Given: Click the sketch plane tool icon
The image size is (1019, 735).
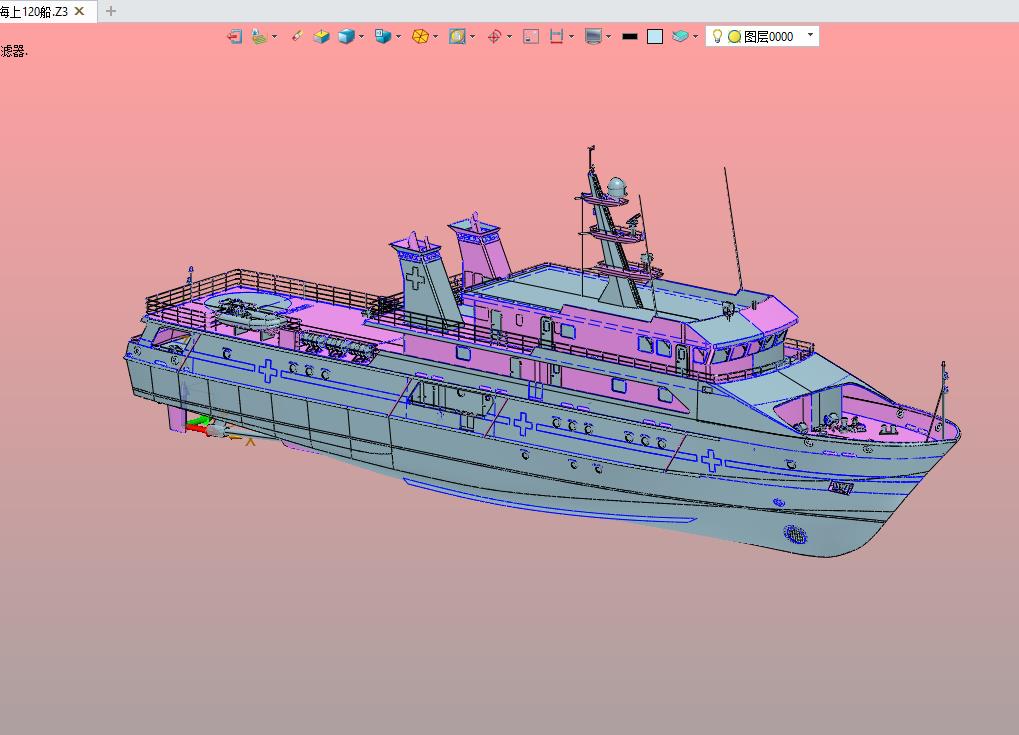Looking at the screenshot, I should click(x=259, y=36).
